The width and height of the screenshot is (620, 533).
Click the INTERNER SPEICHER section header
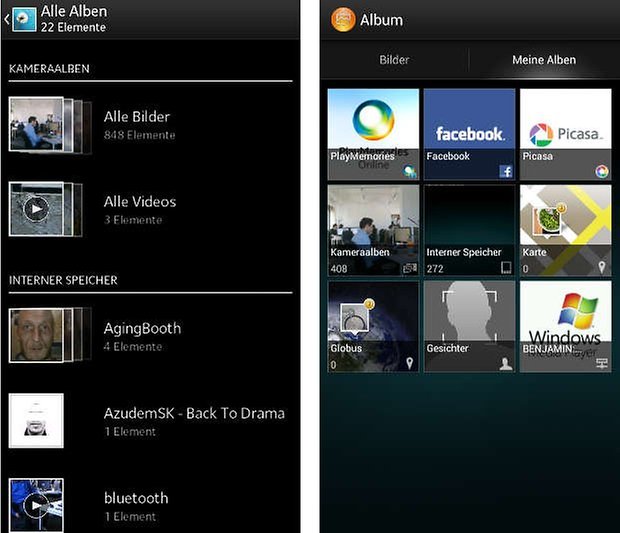63,280
